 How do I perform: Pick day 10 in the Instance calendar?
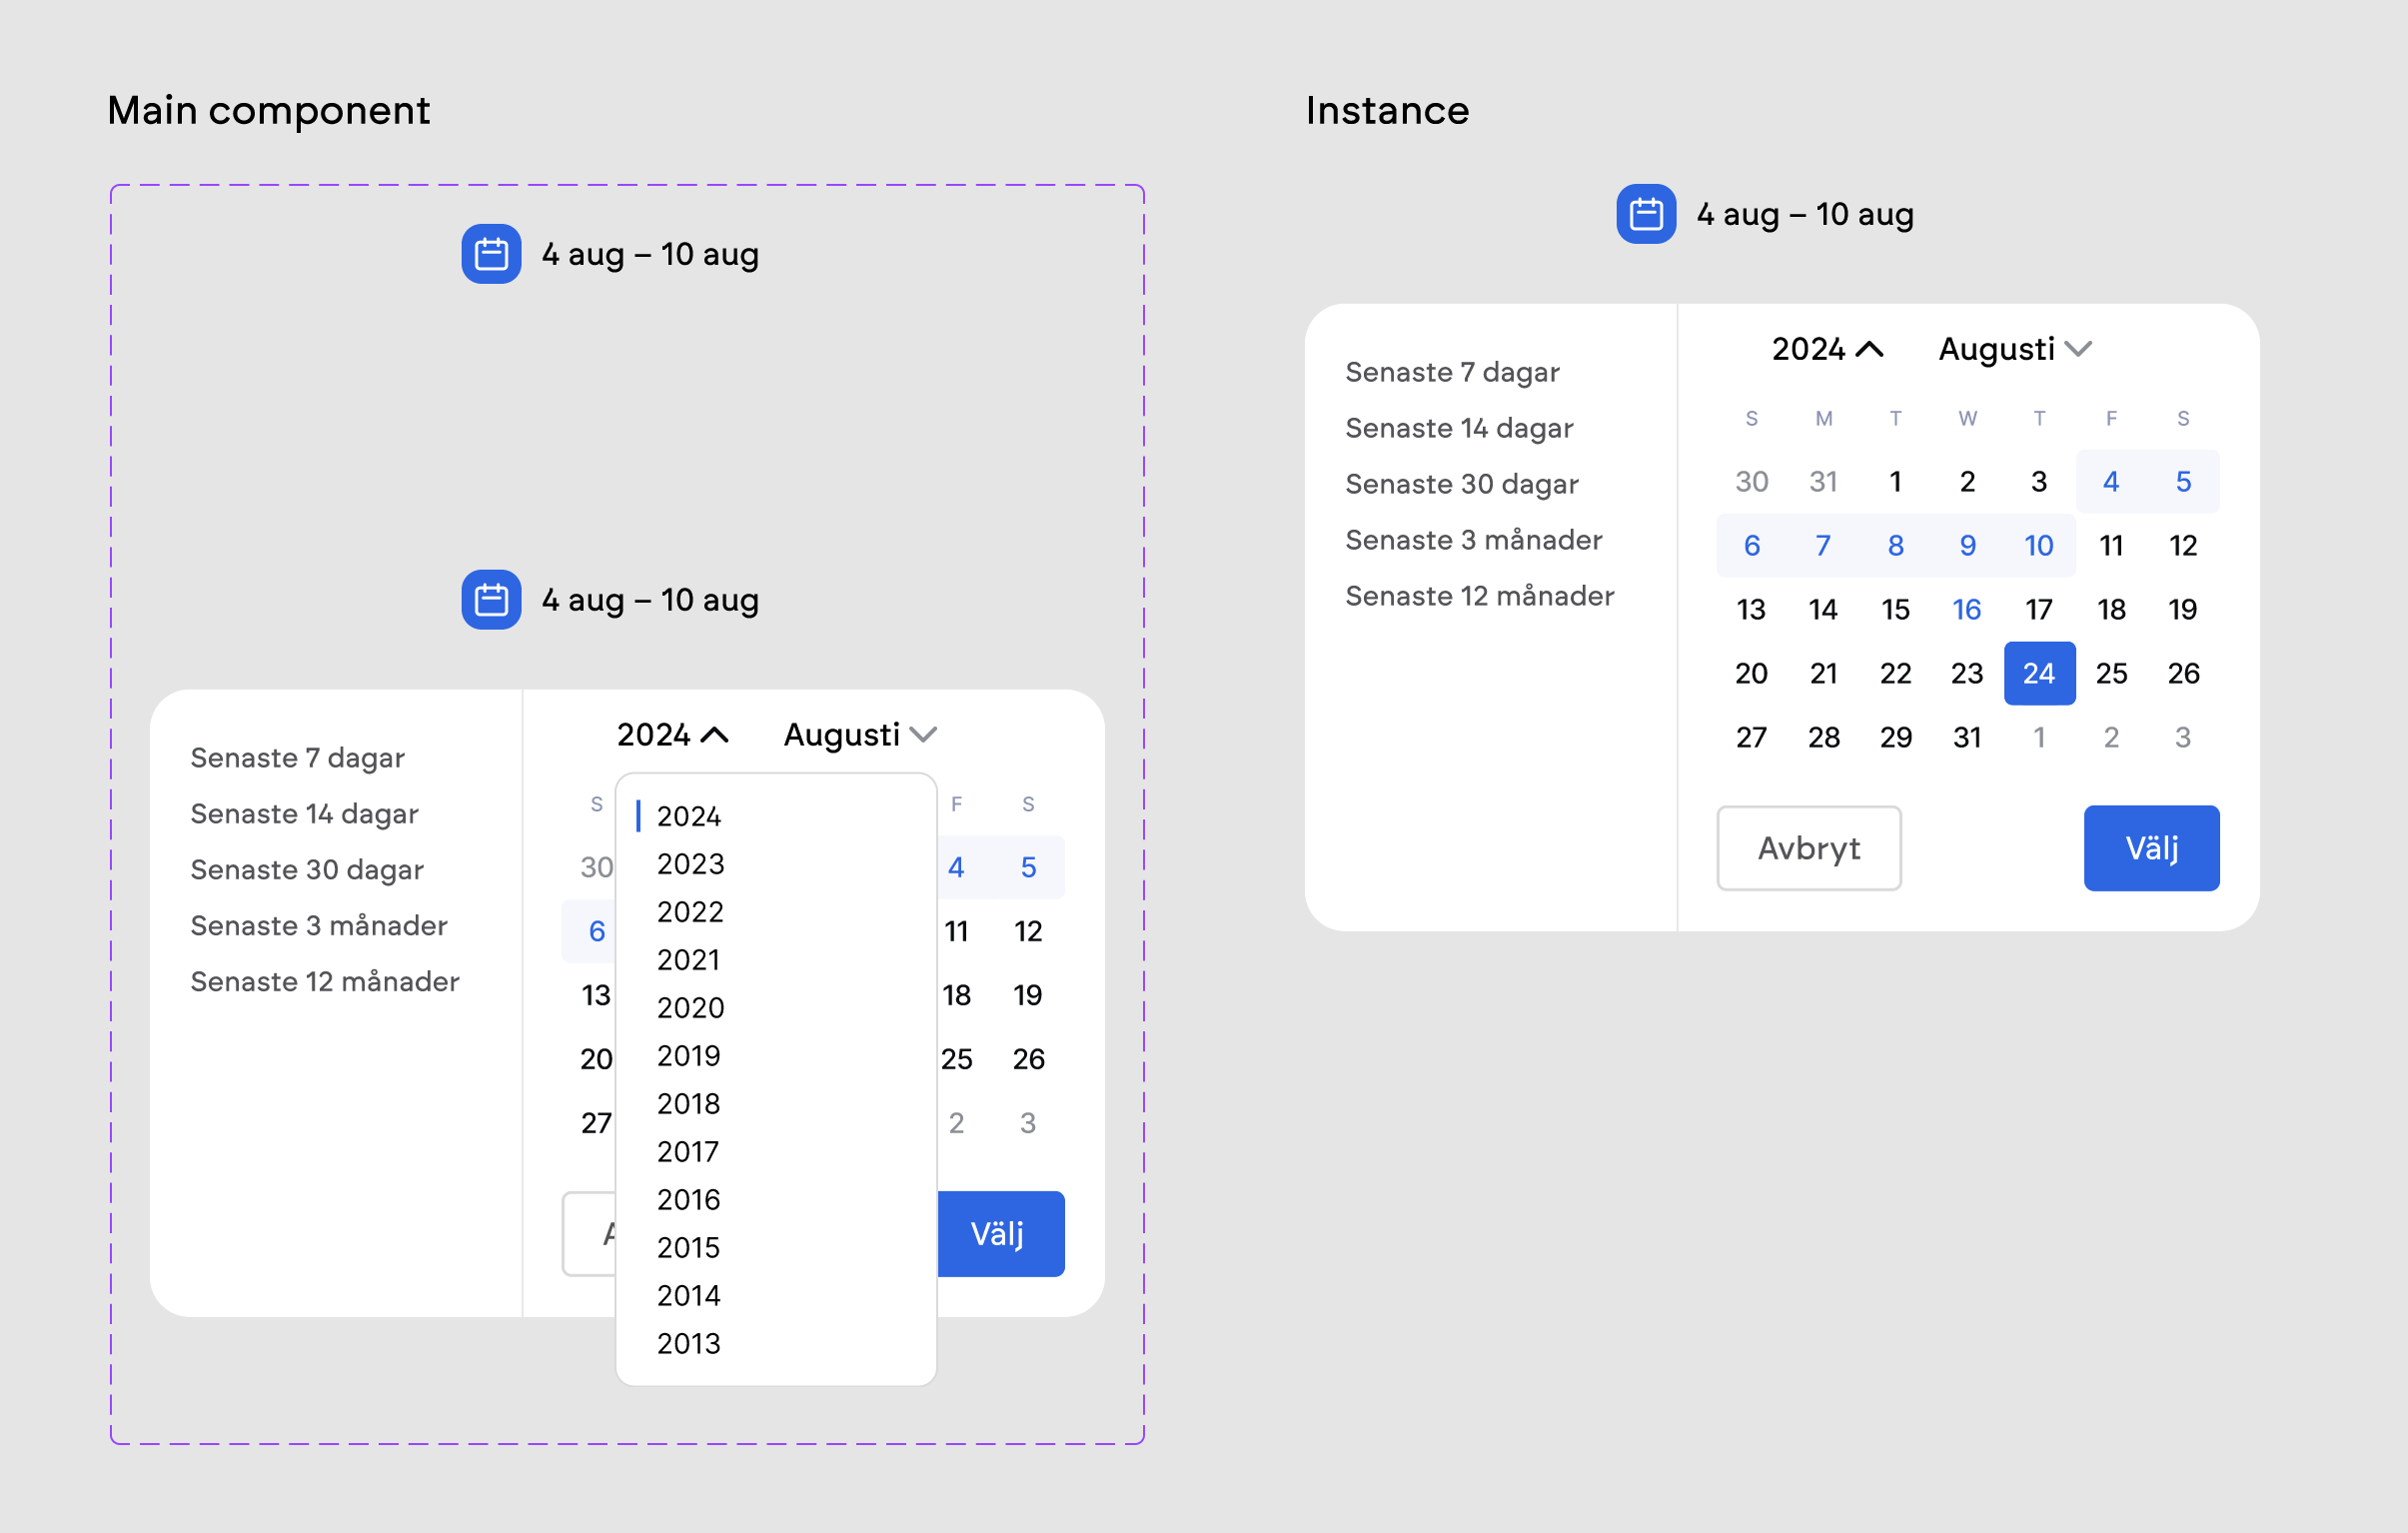[2039, 545]
